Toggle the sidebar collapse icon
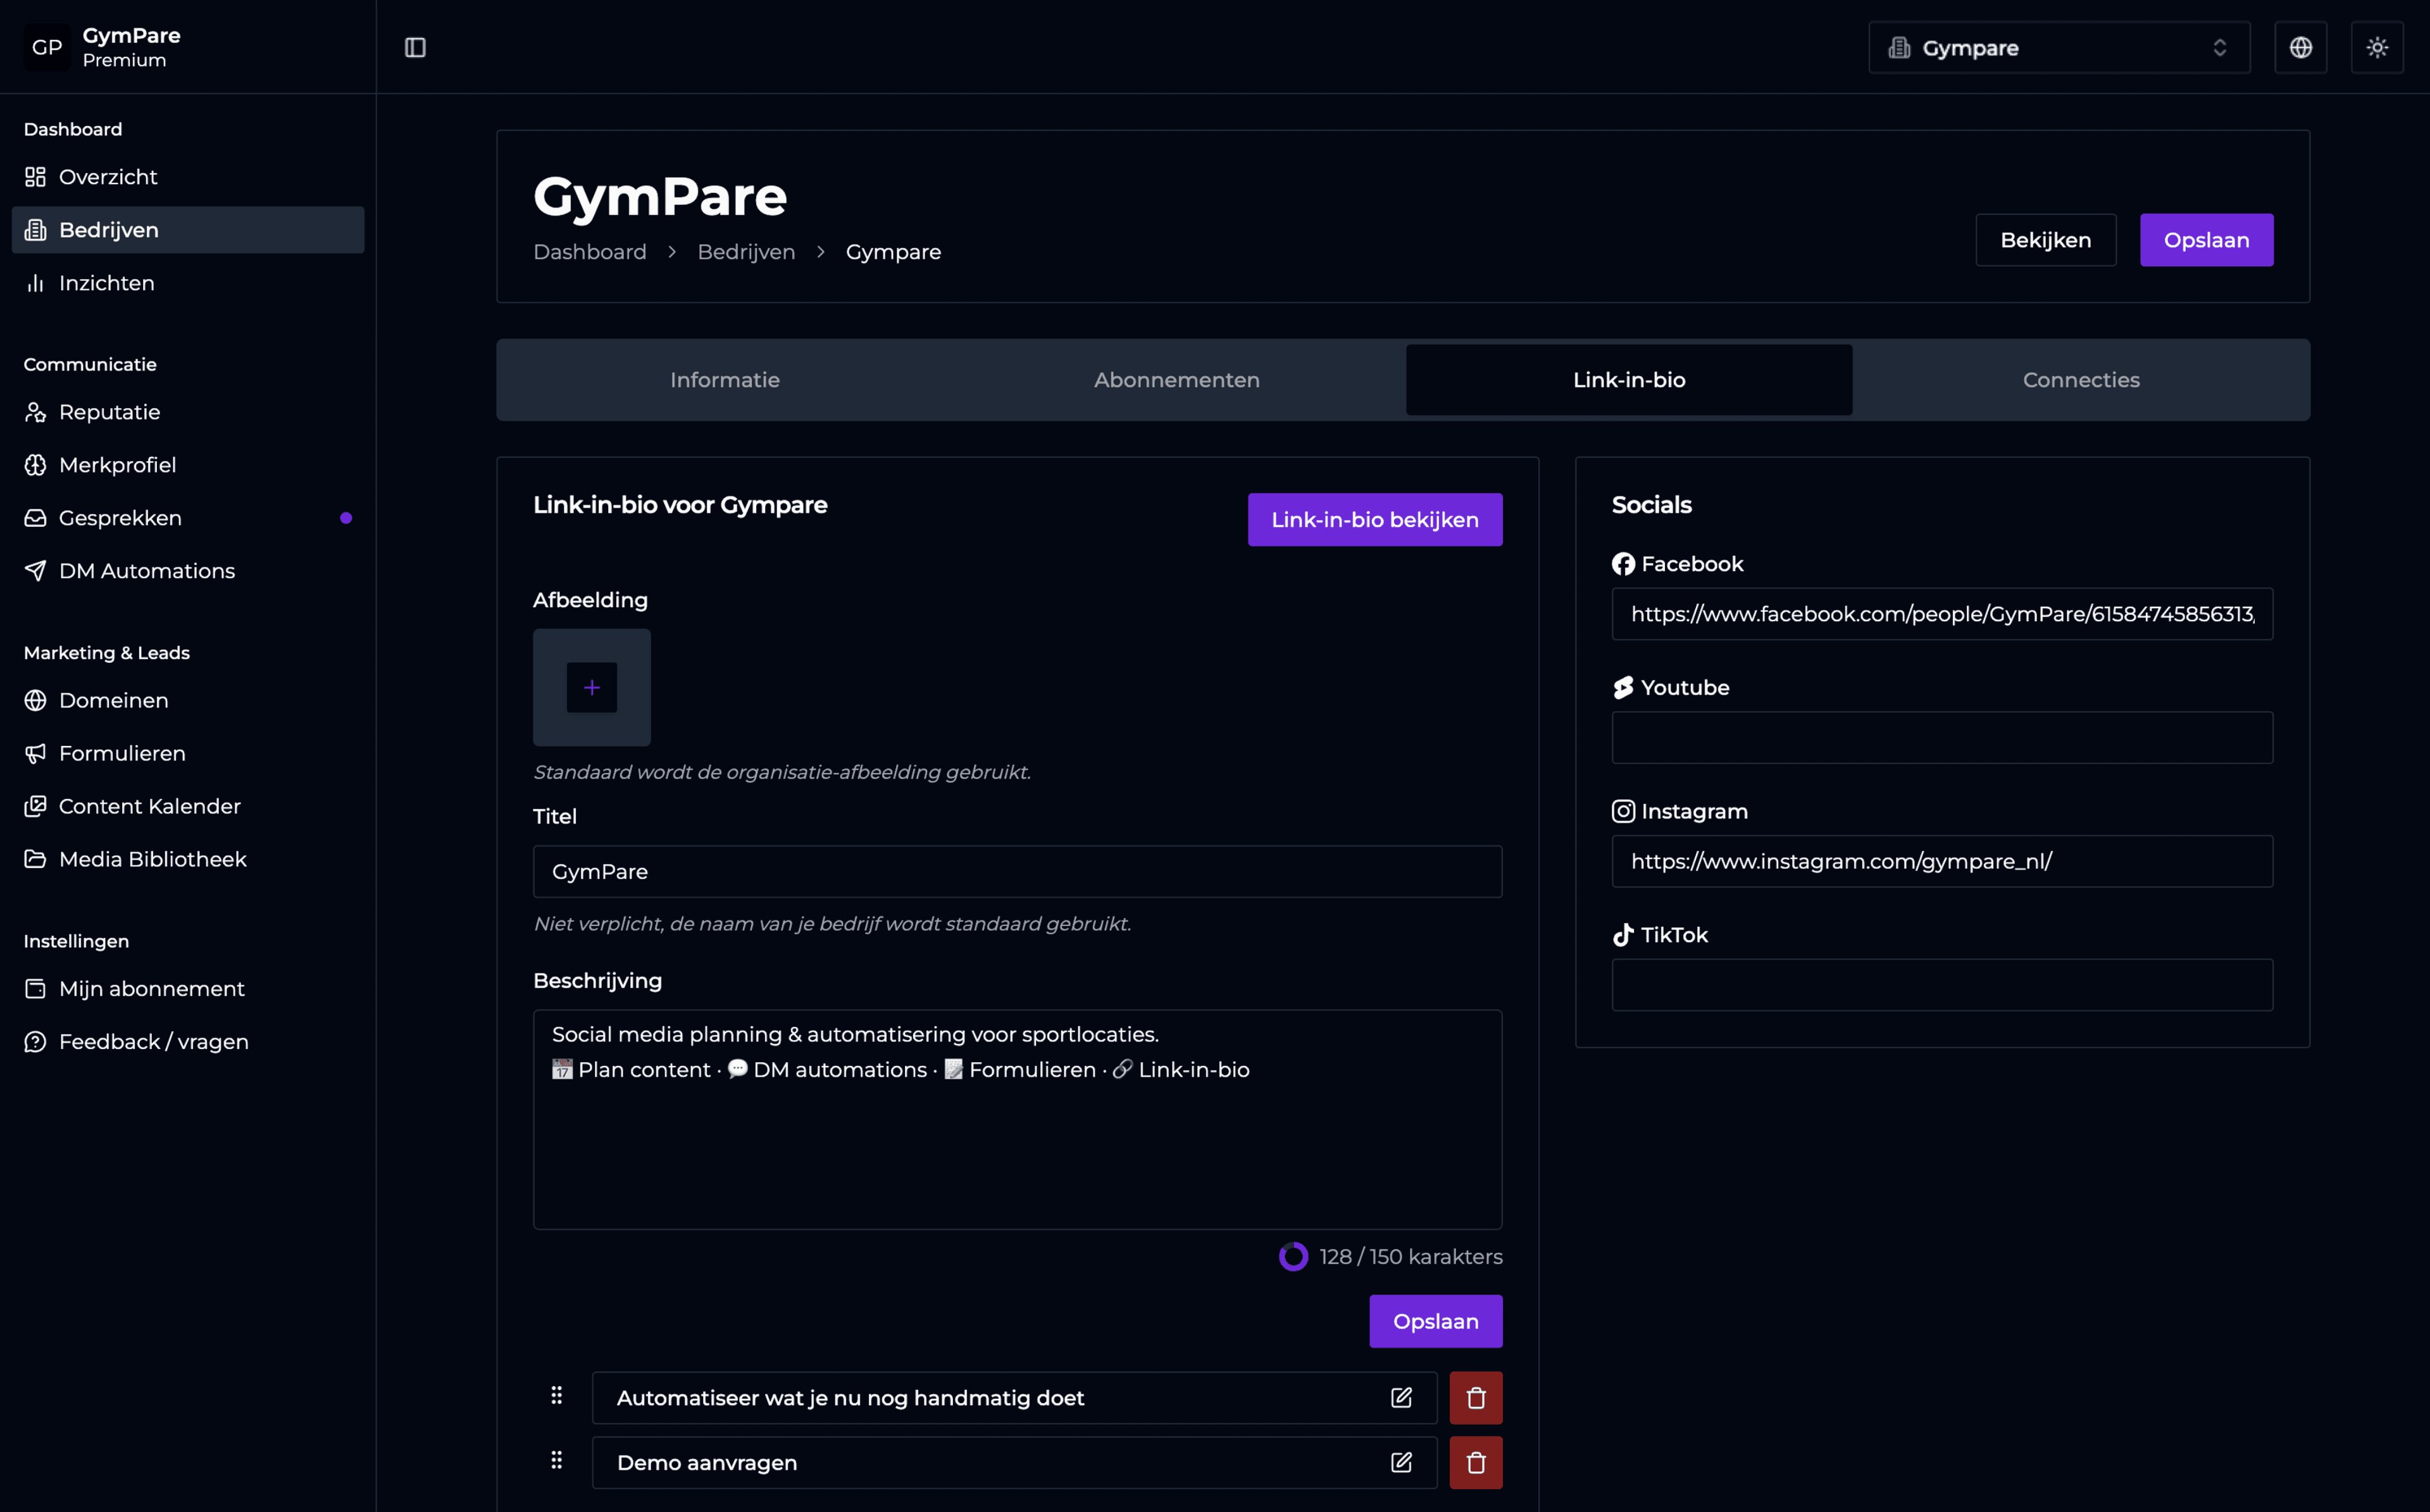The height and width of the screenshot is (1512, 2430). coord(415,47)
